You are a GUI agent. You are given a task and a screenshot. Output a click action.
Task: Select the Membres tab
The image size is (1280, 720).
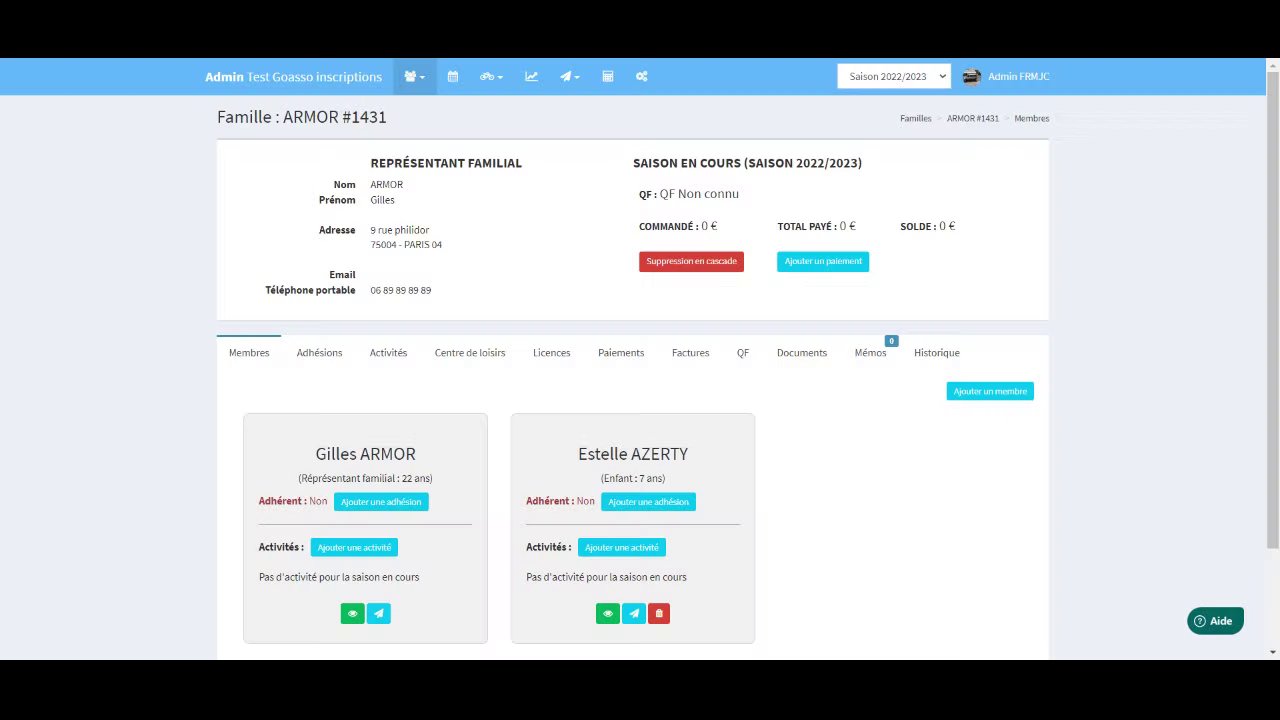(249, 352)
